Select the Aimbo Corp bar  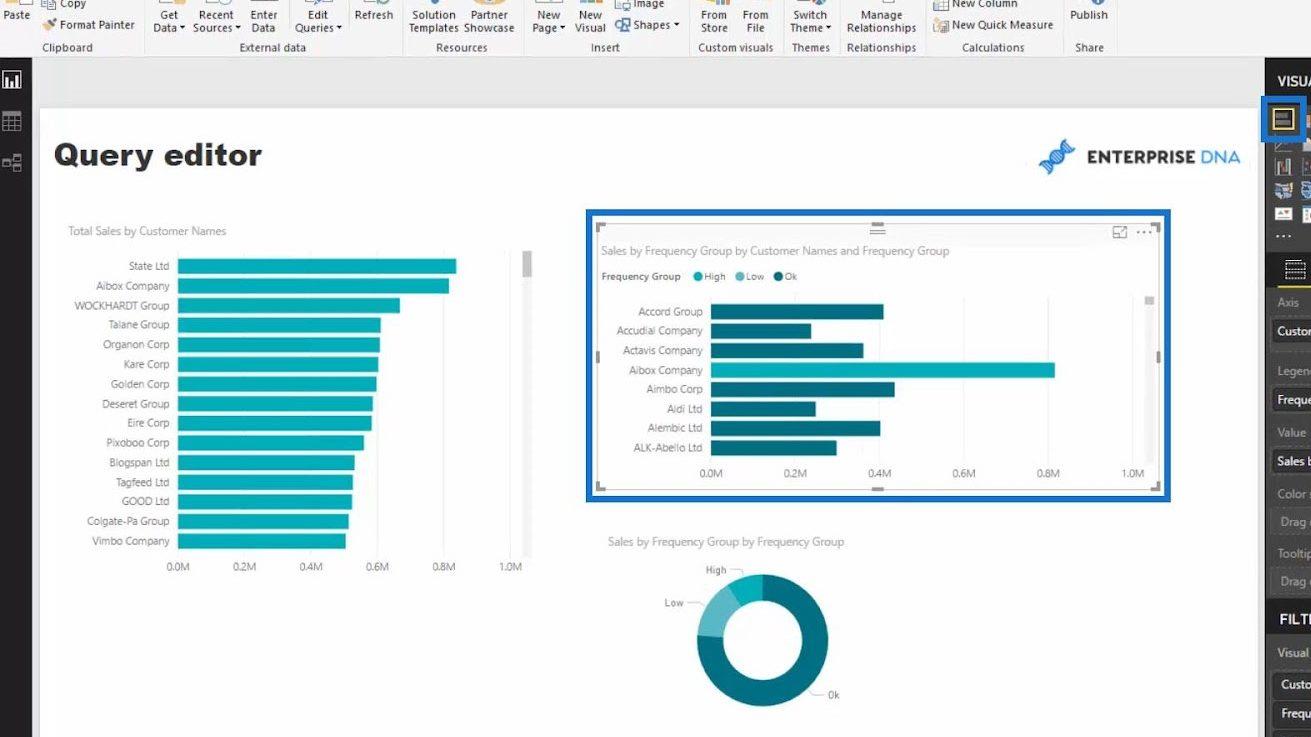click(x=802, y=389)
